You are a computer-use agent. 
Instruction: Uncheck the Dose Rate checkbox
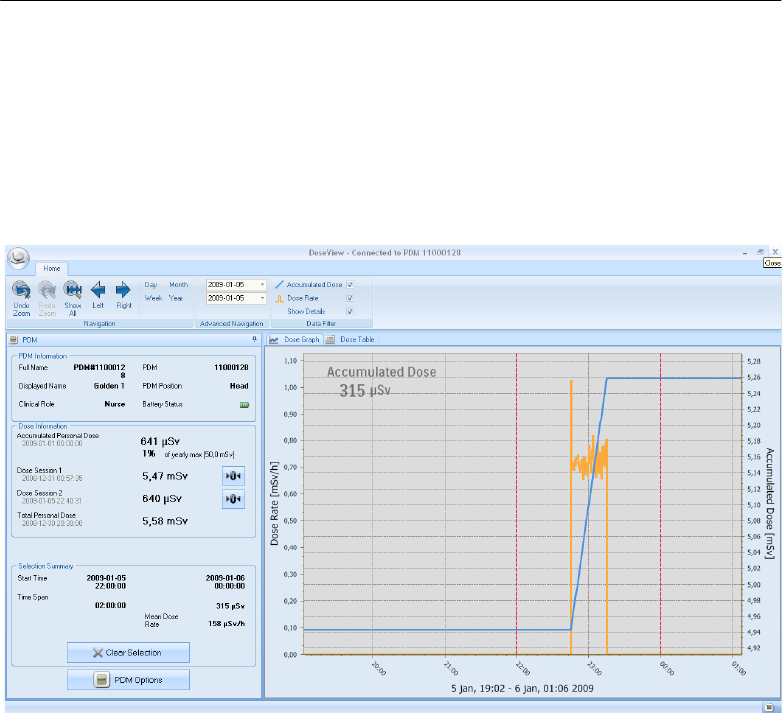[350, 298]
